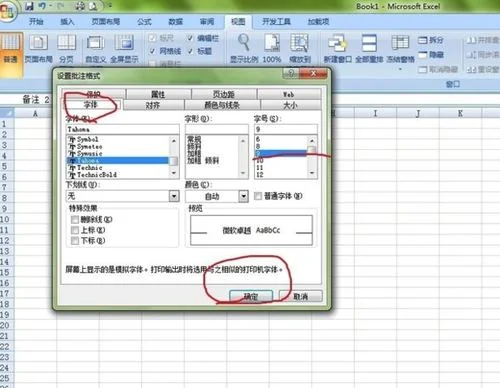500x388 pixels.
Task: Enter 全屏显示 full screen mode
Action: tap(124, 49)
